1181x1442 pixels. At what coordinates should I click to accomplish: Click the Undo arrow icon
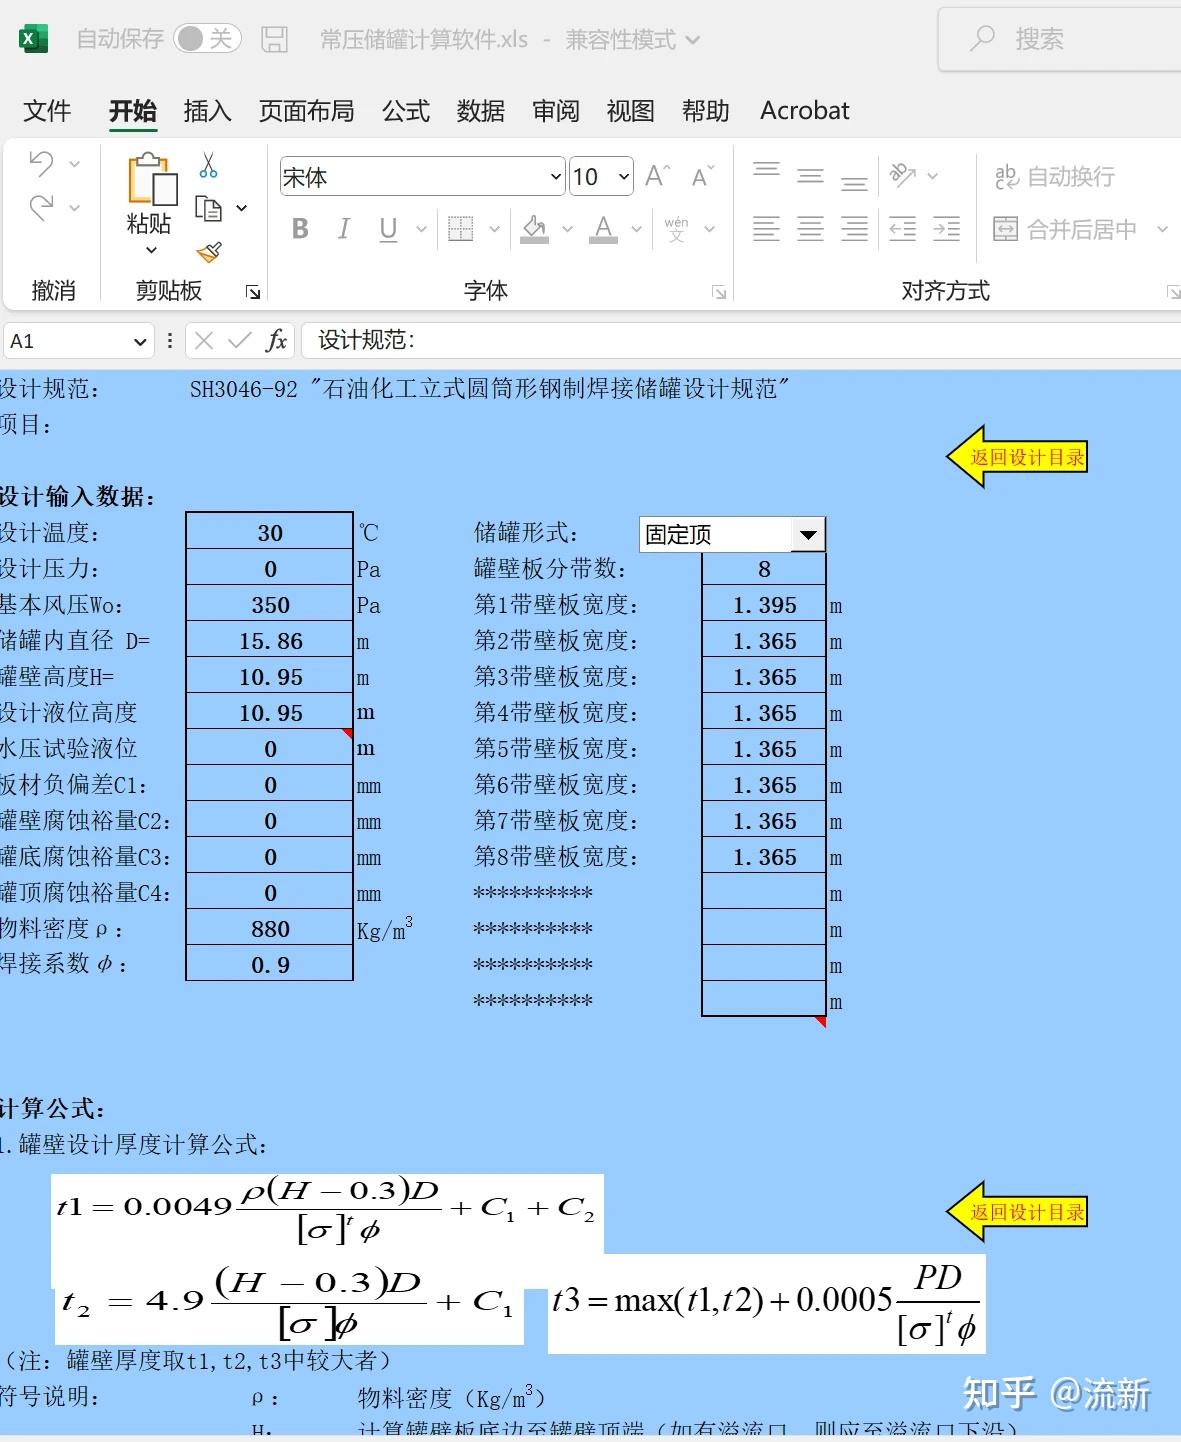40,162
